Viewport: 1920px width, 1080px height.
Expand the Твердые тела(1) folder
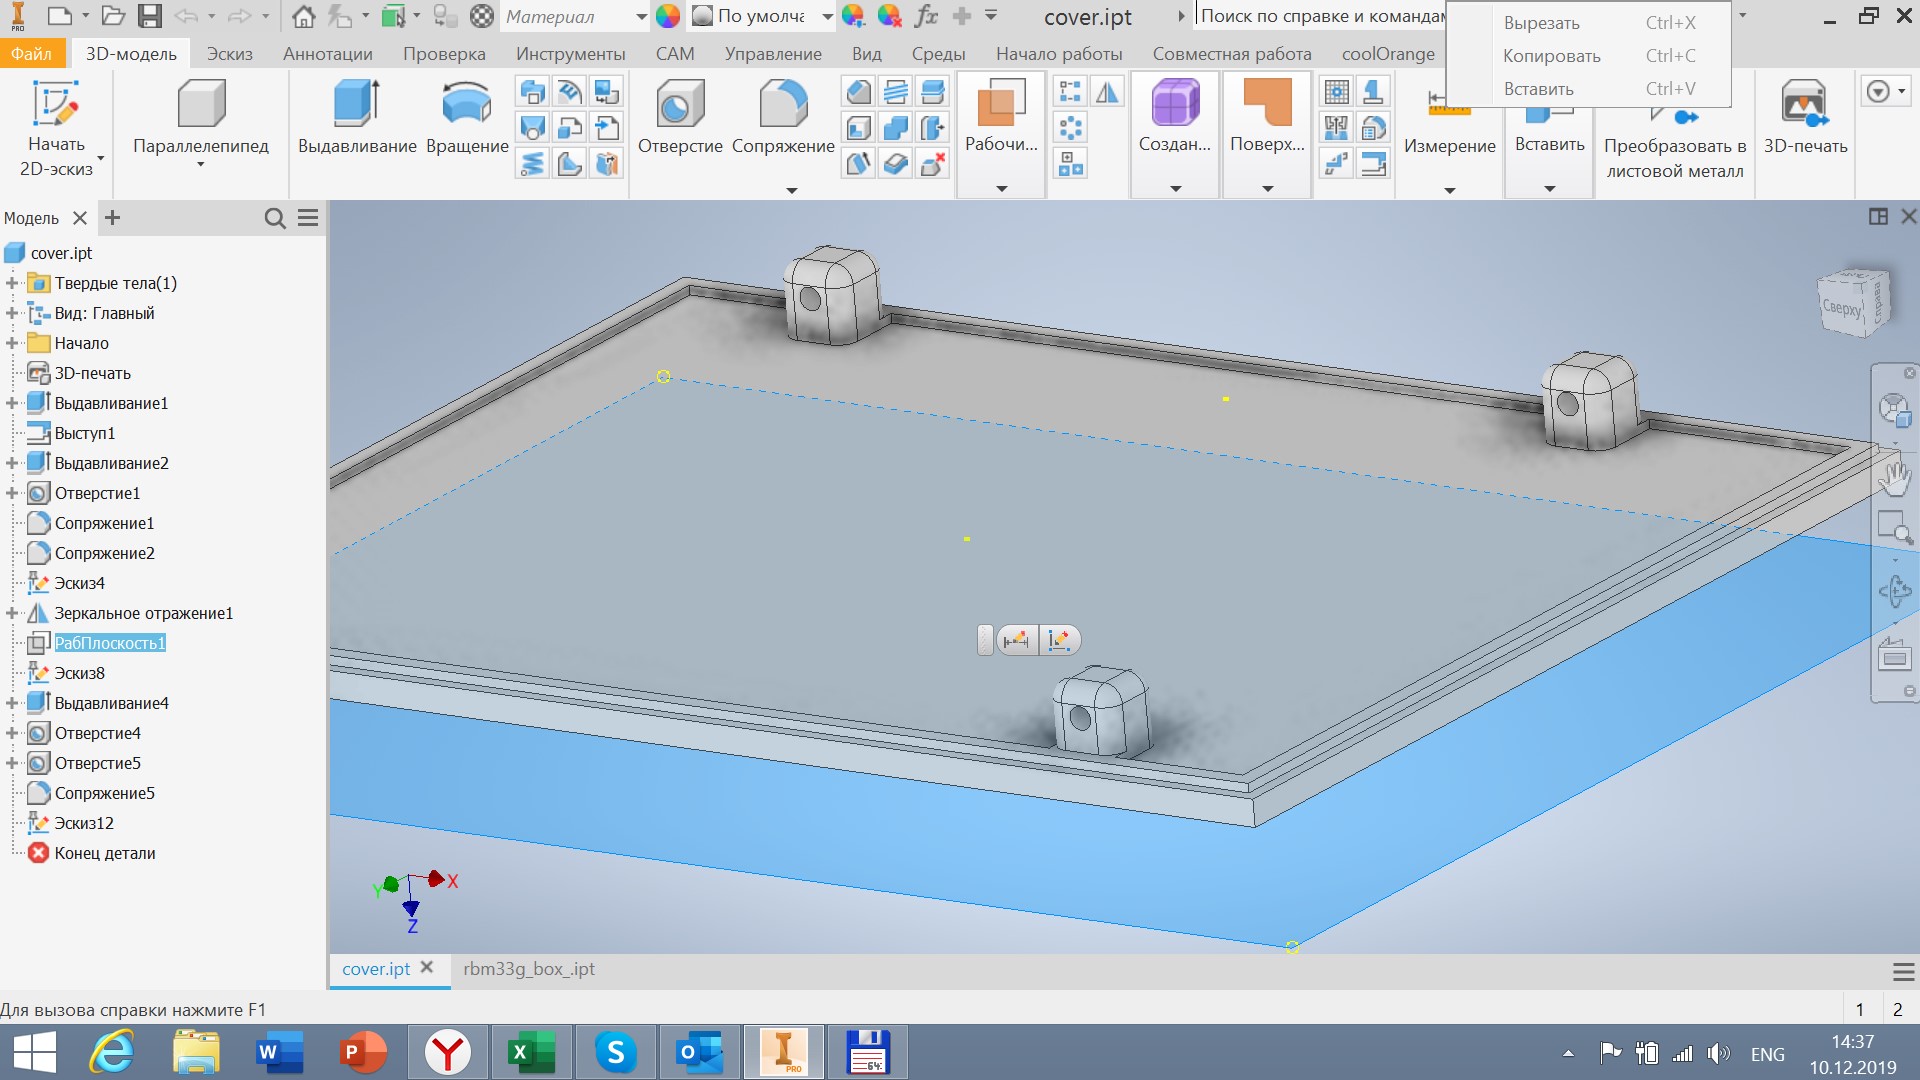(12, 283)
